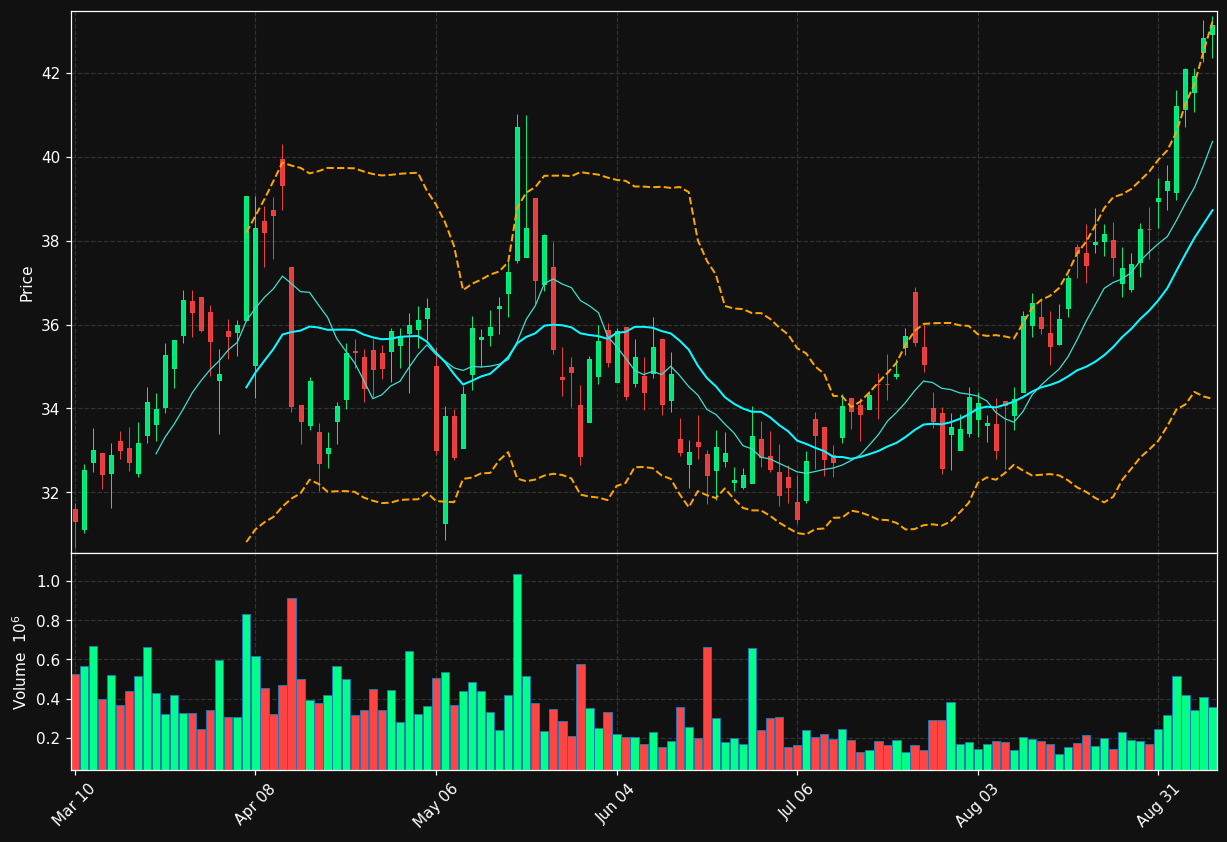The width and height of the screenshot is (1227, 842).
Task: Click the volume tick label 0.4
Action: click(49, 699)
